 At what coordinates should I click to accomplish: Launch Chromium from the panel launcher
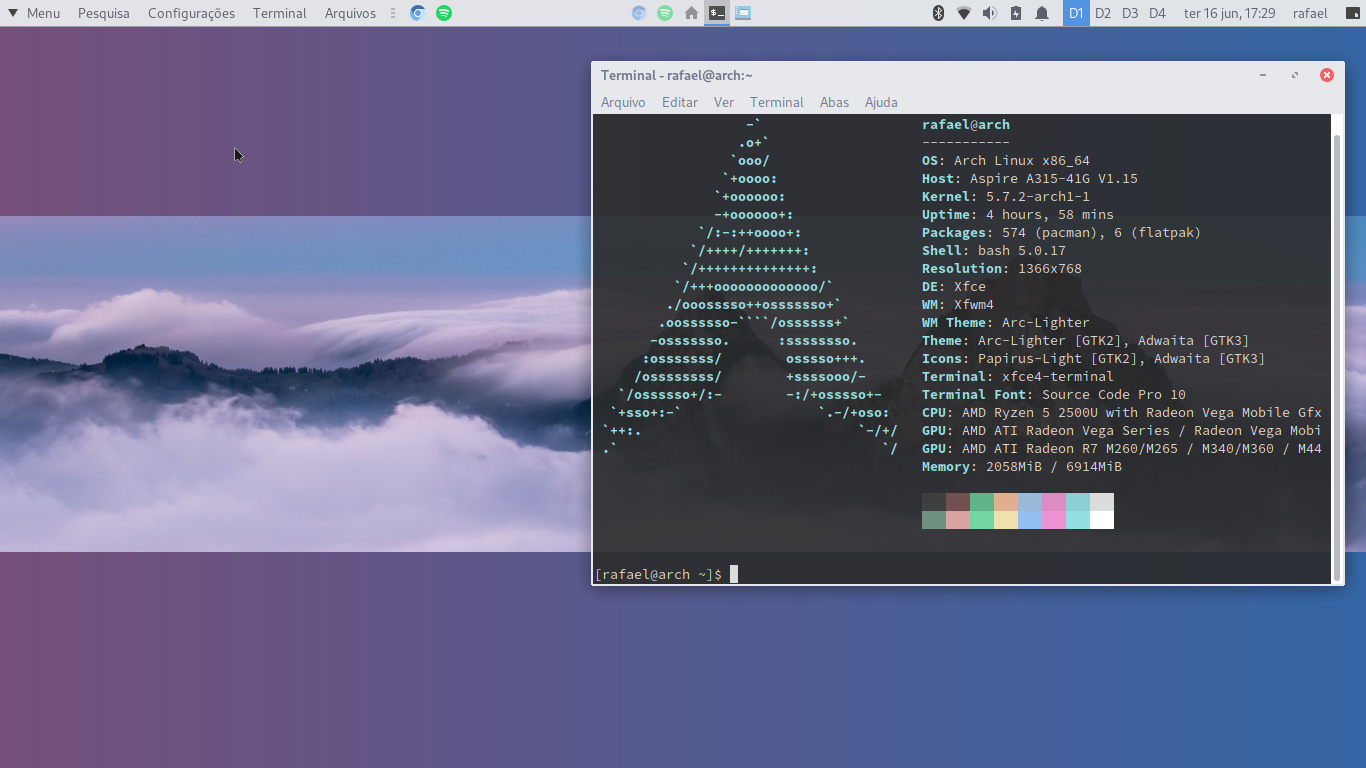click(417, 13)
